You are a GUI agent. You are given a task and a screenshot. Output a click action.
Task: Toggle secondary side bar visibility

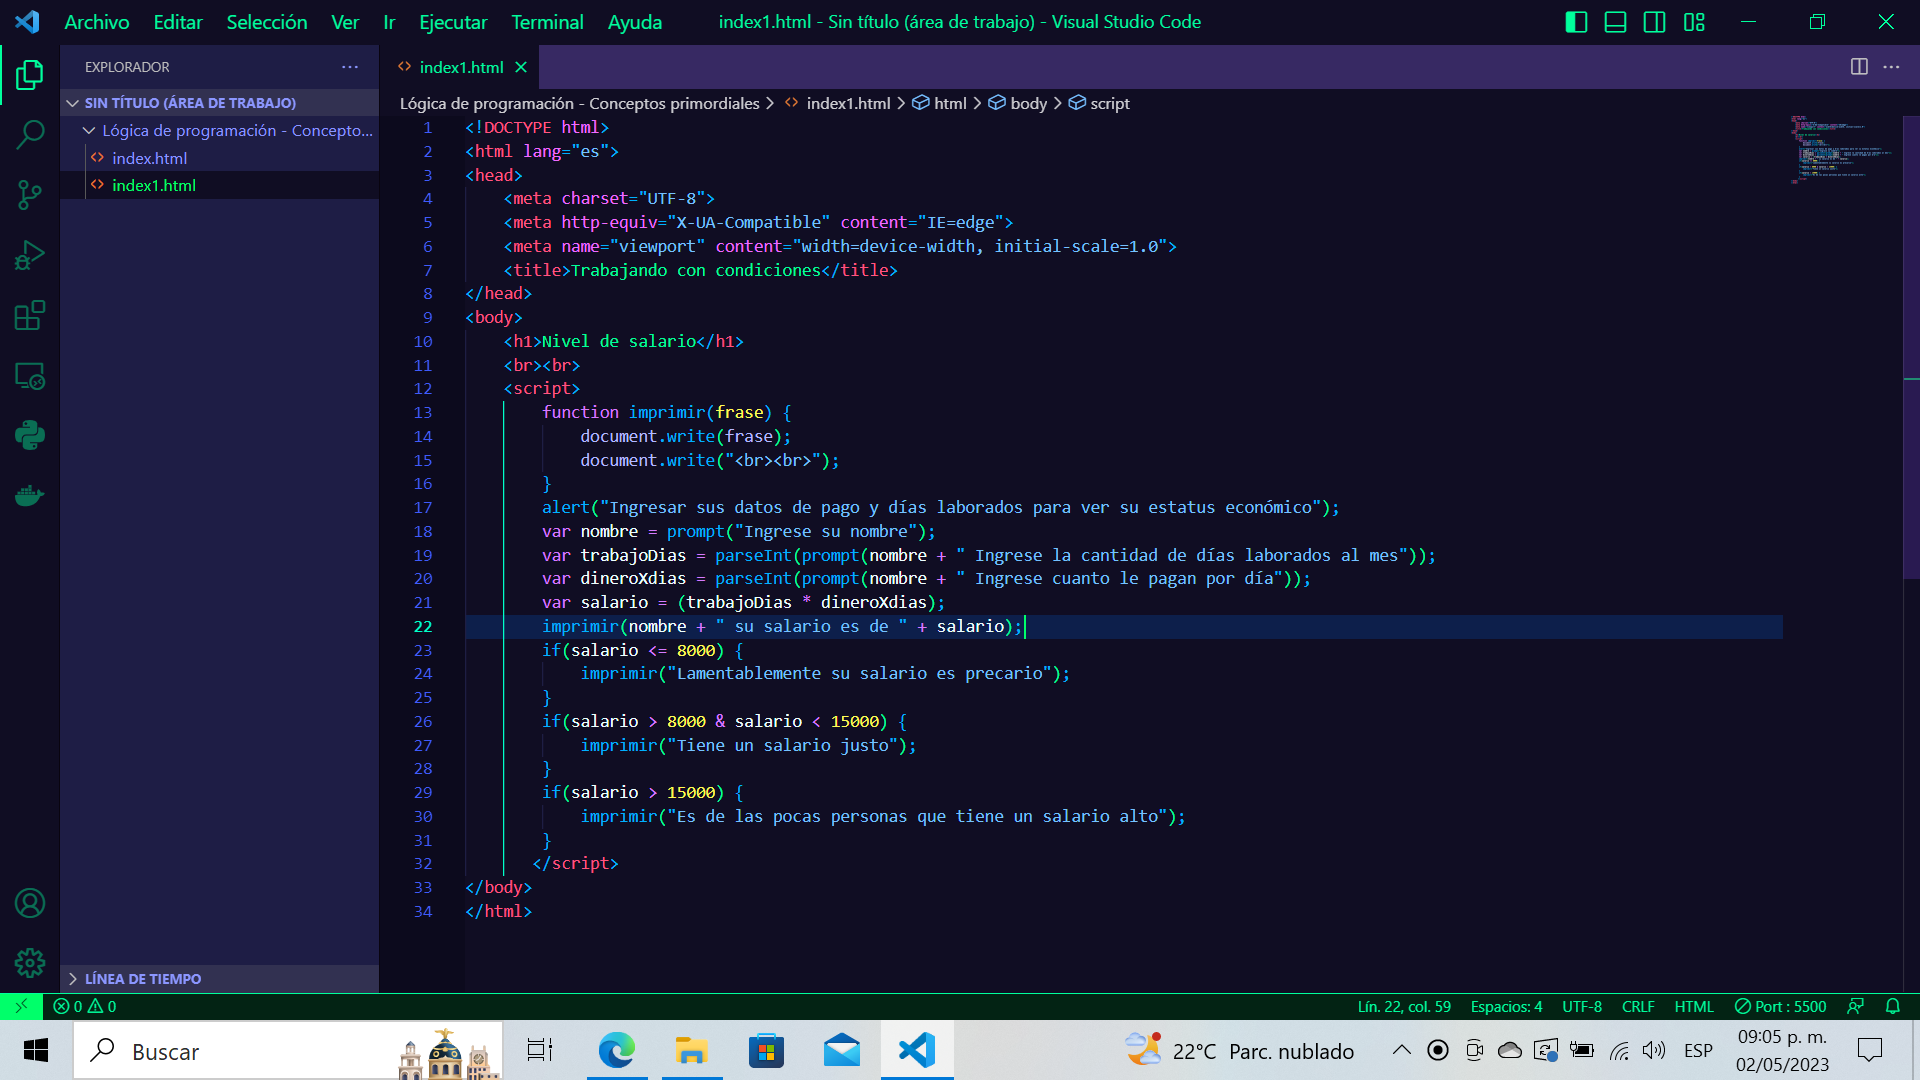pyautogui.click(x=1655, y=22)
